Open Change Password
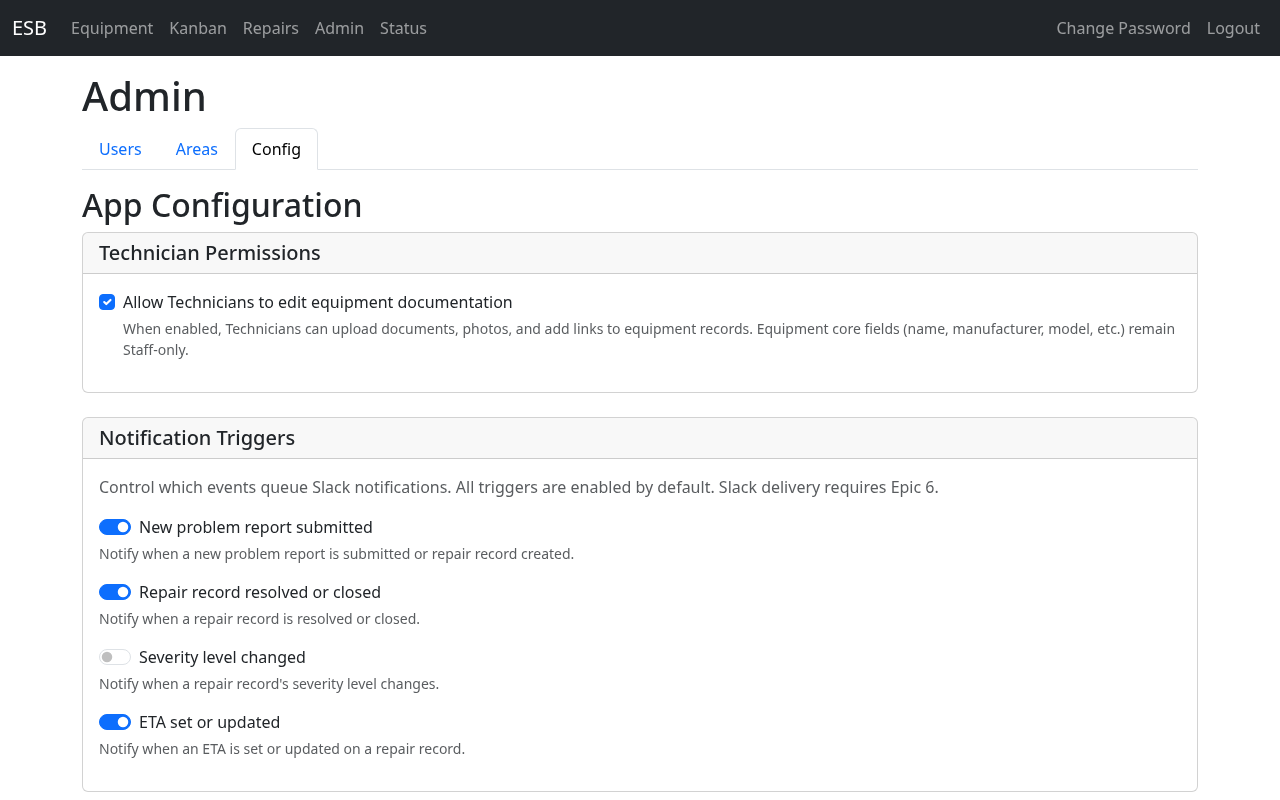This screenshot has width=1280, height=800. (x=1123, y=28)
